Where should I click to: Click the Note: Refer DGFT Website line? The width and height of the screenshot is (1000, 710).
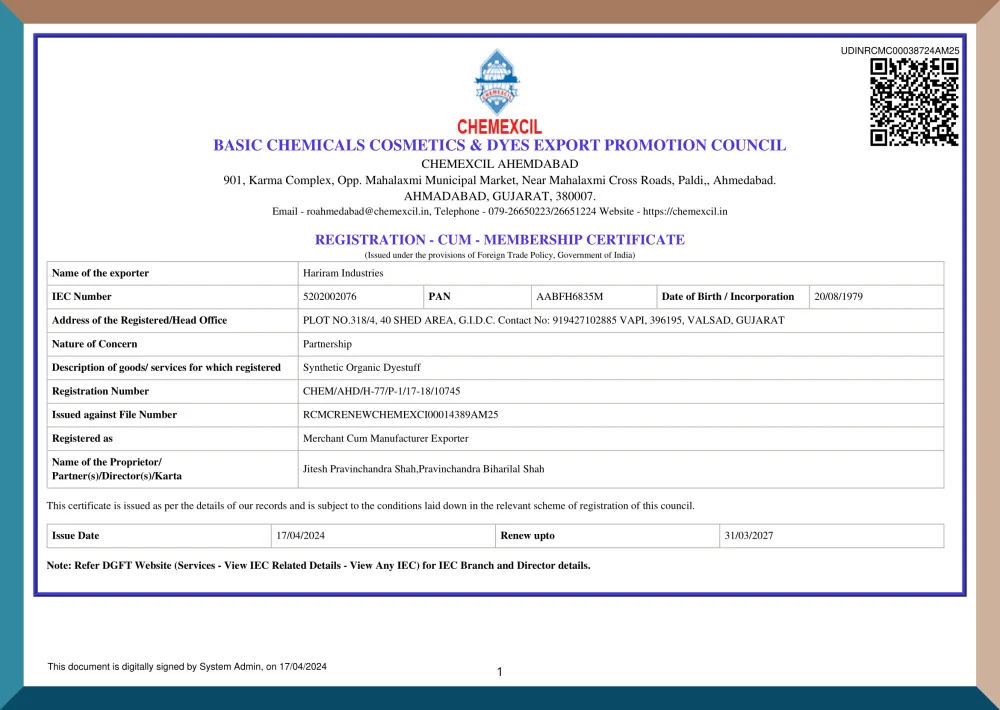[318, 565]
